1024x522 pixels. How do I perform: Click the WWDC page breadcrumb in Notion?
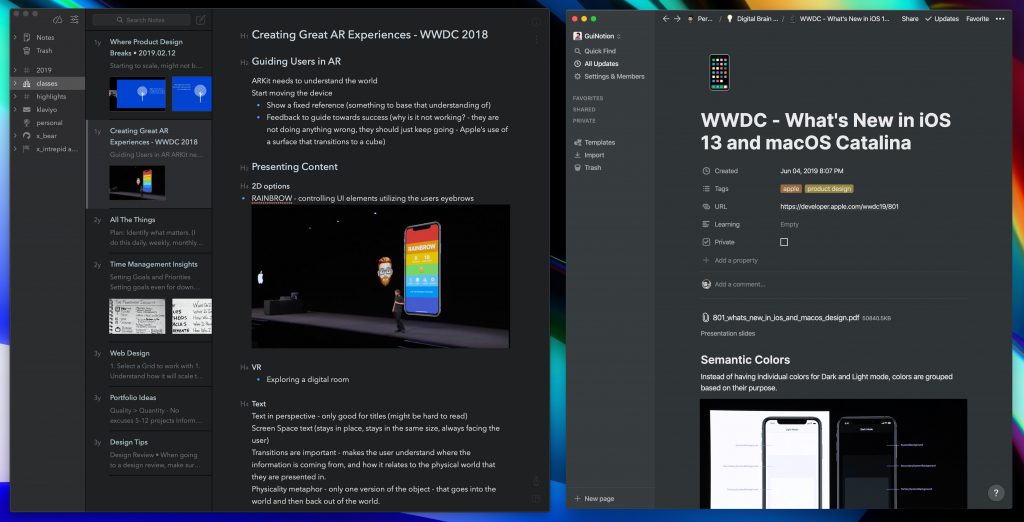point(840,19)
